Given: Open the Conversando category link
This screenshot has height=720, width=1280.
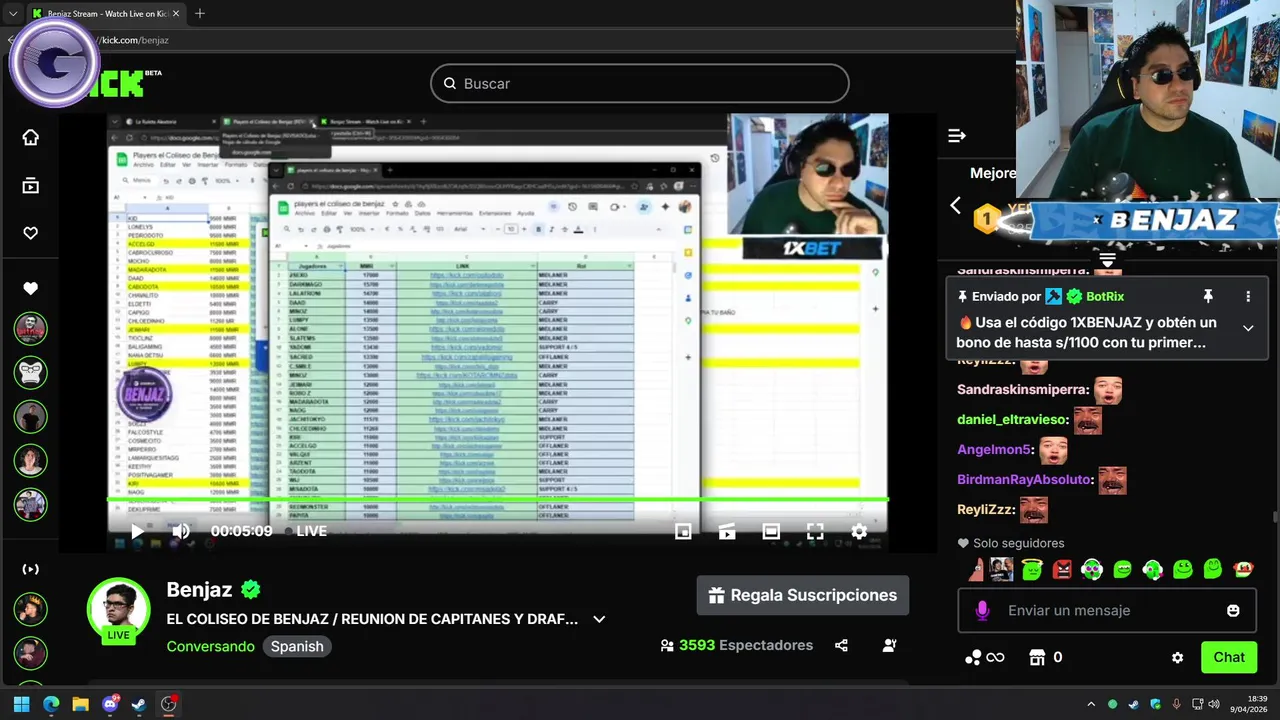Looking at the screenshot, I should (x=210, y=646).
